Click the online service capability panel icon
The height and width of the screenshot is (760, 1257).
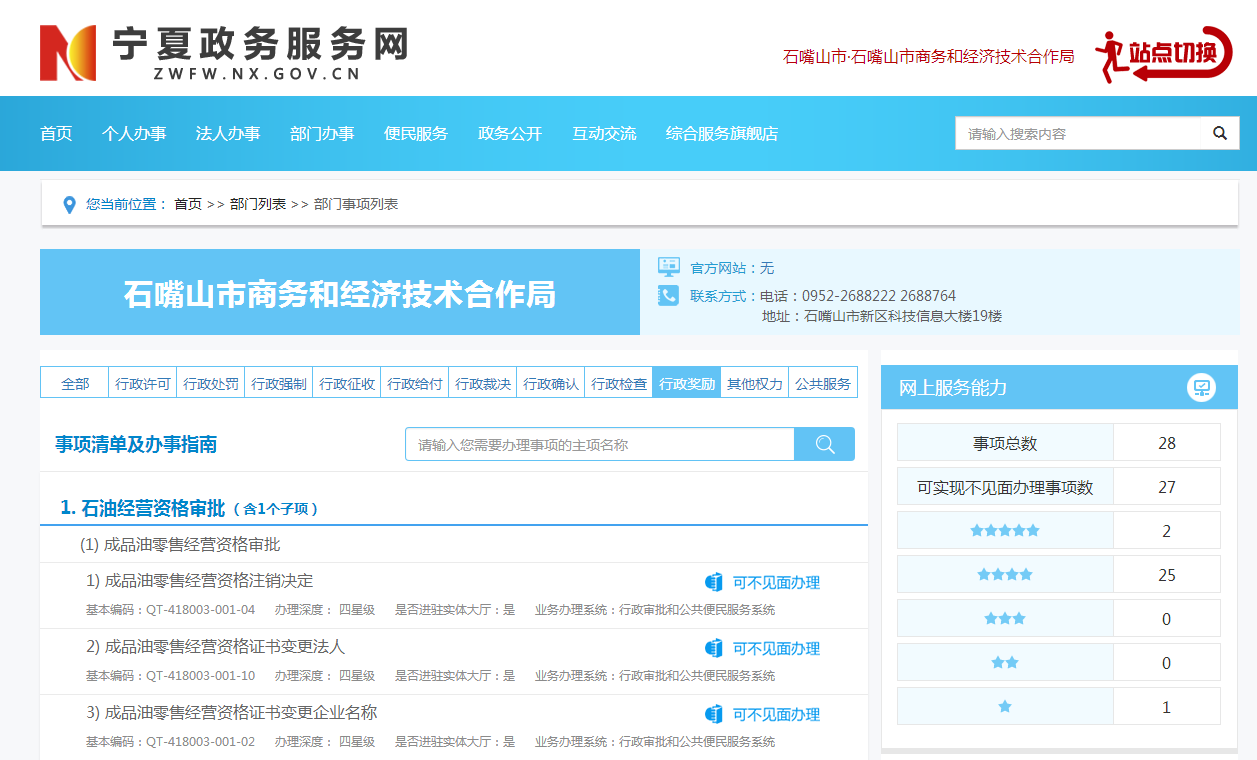[x=1201, y=388]
